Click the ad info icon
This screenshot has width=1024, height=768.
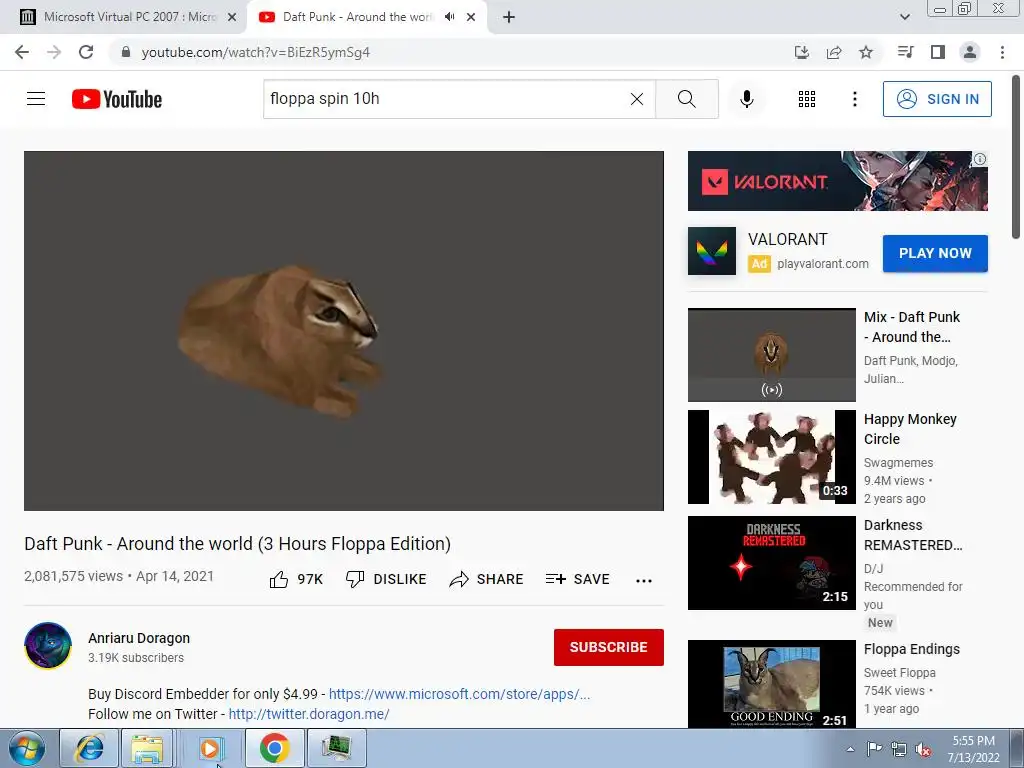(980, 159)
